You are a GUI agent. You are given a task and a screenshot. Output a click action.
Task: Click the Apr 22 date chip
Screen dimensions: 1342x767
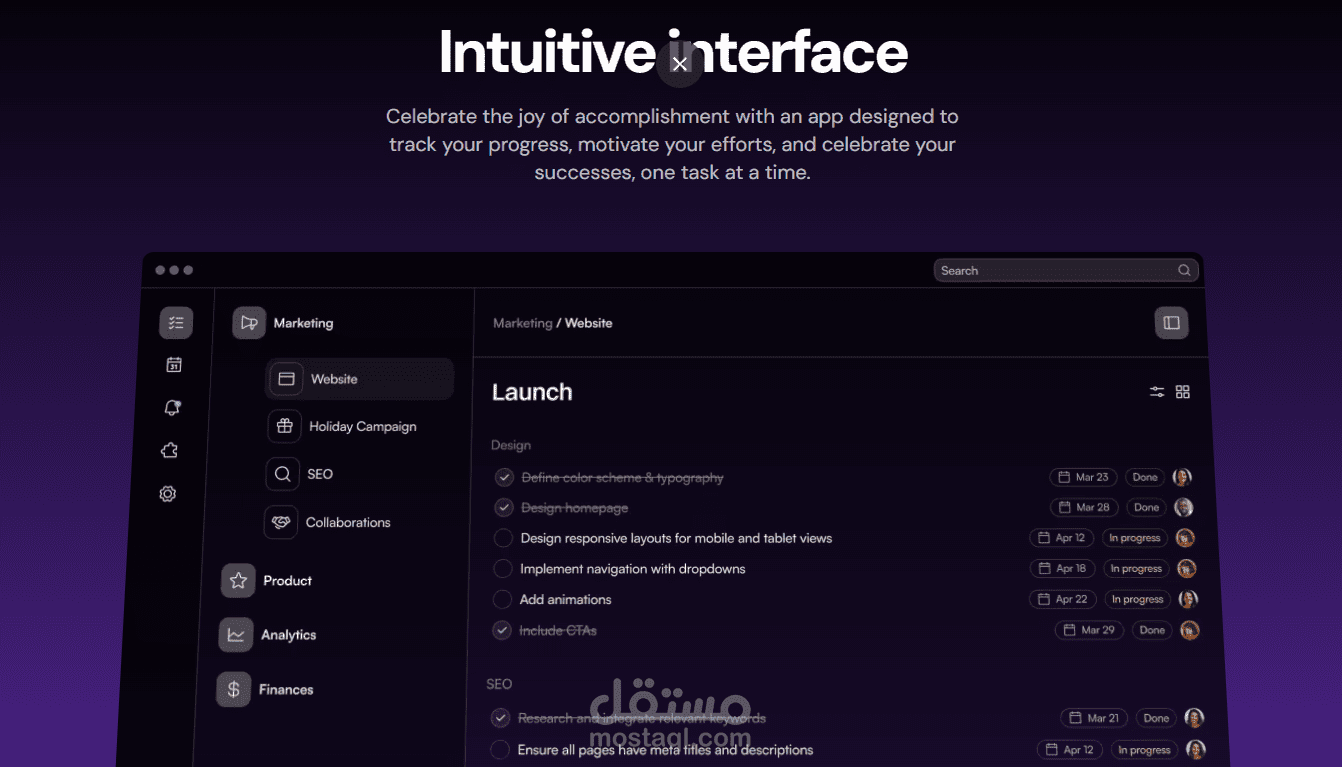click(x=1063, y=599)
